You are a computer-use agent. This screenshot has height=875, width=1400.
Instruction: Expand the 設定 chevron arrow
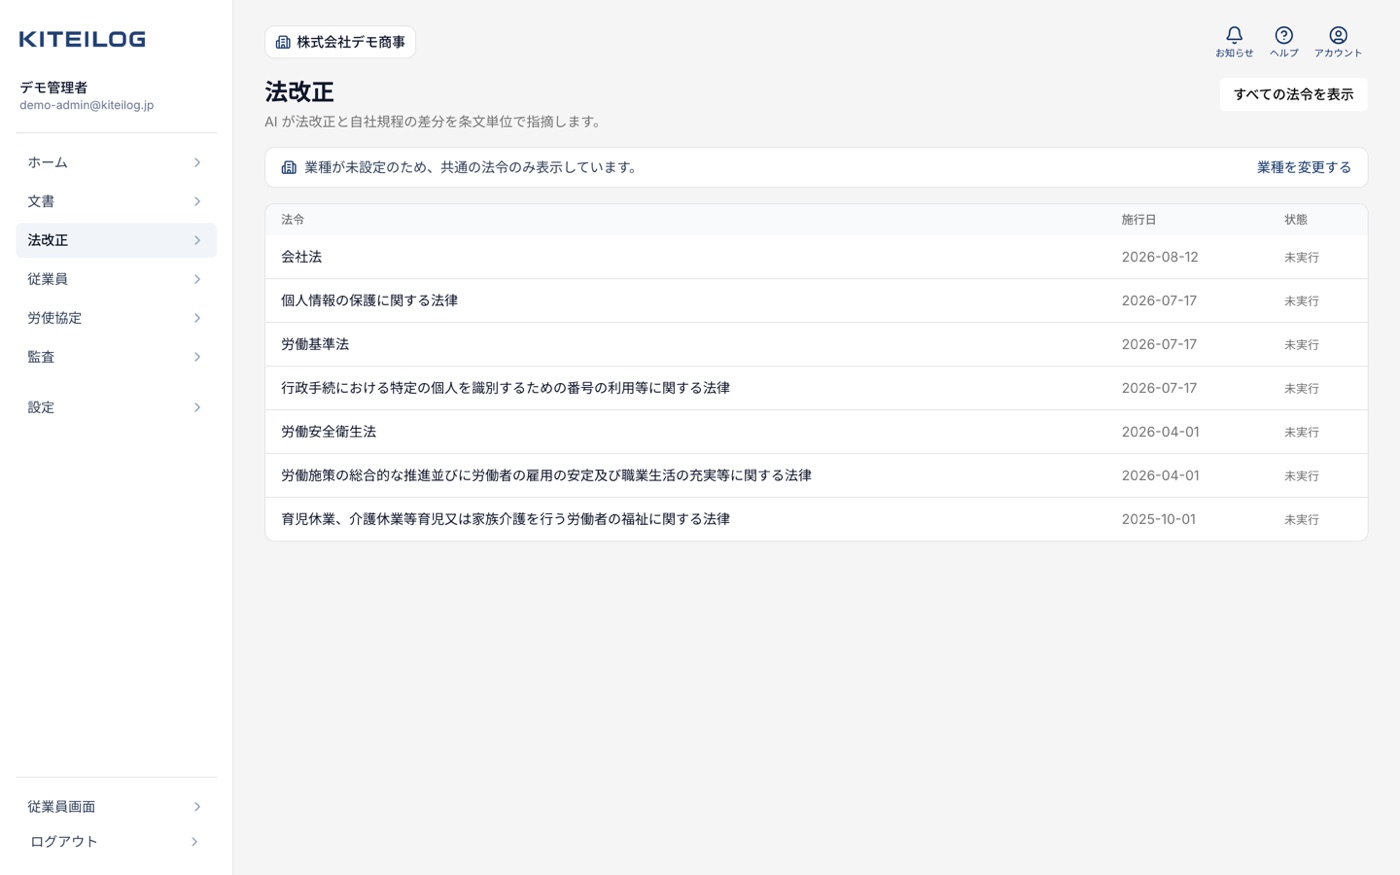197,407
